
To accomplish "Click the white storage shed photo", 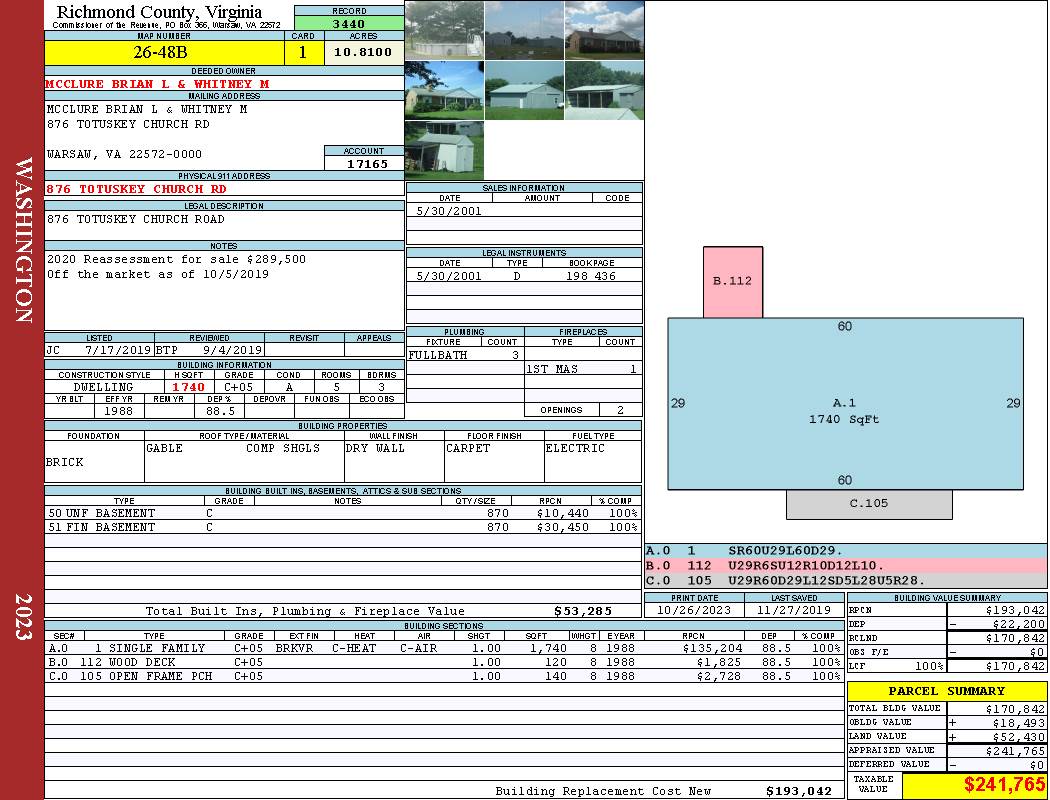I will (x=444, y=150).
